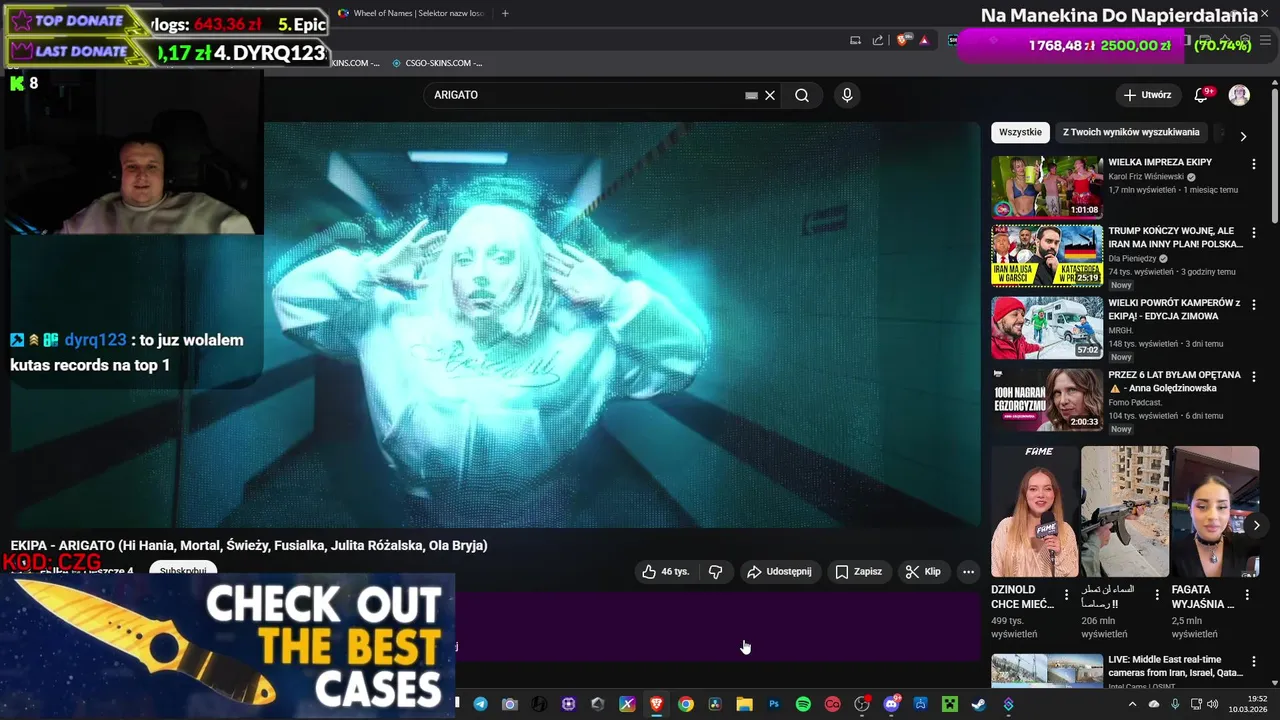Open options for WIELKI POWRÓT KAMPERÓW video

[x=1254, y=305]
